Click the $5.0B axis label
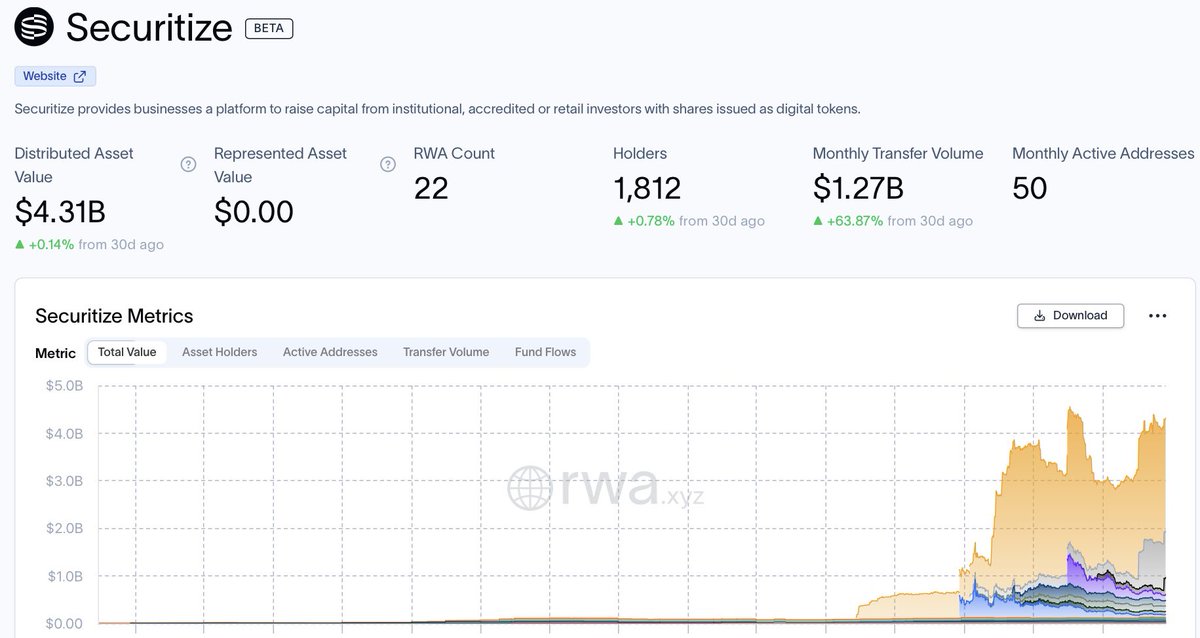Image resolution: width=1200 pixels, height=638 pixels. coord(65,386)
